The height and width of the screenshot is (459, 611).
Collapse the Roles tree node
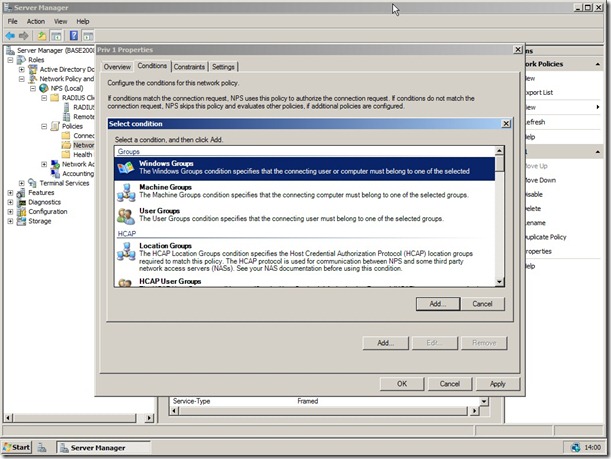[11, 60]
